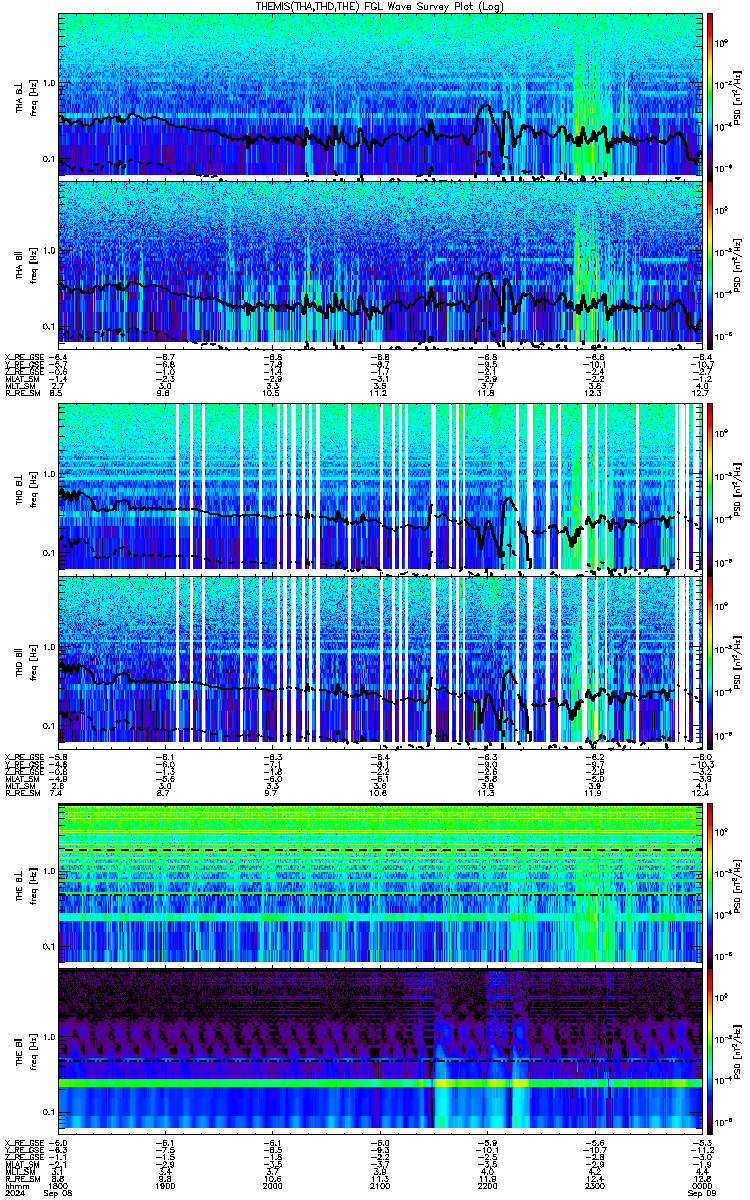Click the 'Sep 08' date label

pos(60,1194)
